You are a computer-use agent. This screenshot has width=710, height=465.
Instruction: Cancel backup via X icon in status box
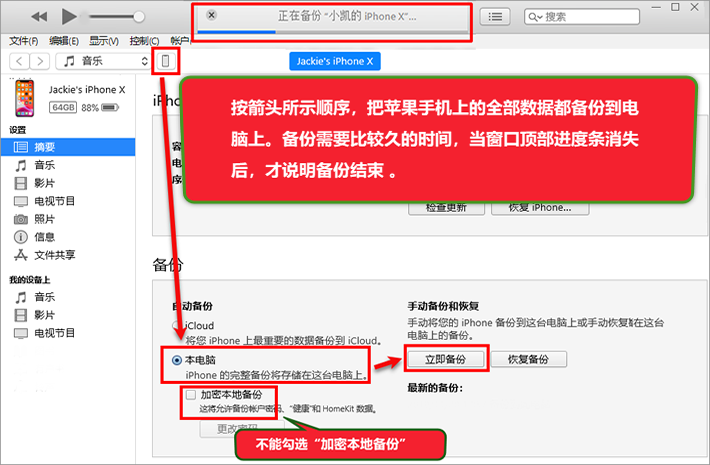point(211,15)
